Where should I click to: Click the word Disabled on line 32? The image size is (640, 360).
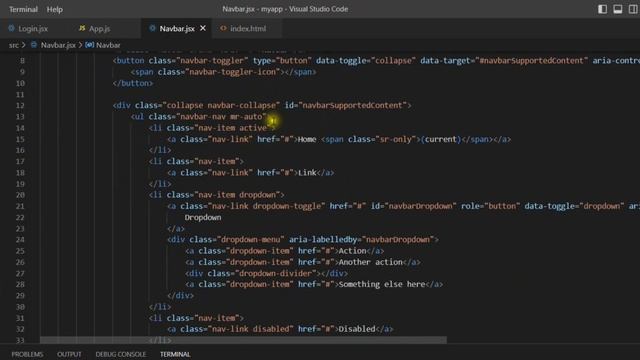pyautogui.click(x=357, y=329)
